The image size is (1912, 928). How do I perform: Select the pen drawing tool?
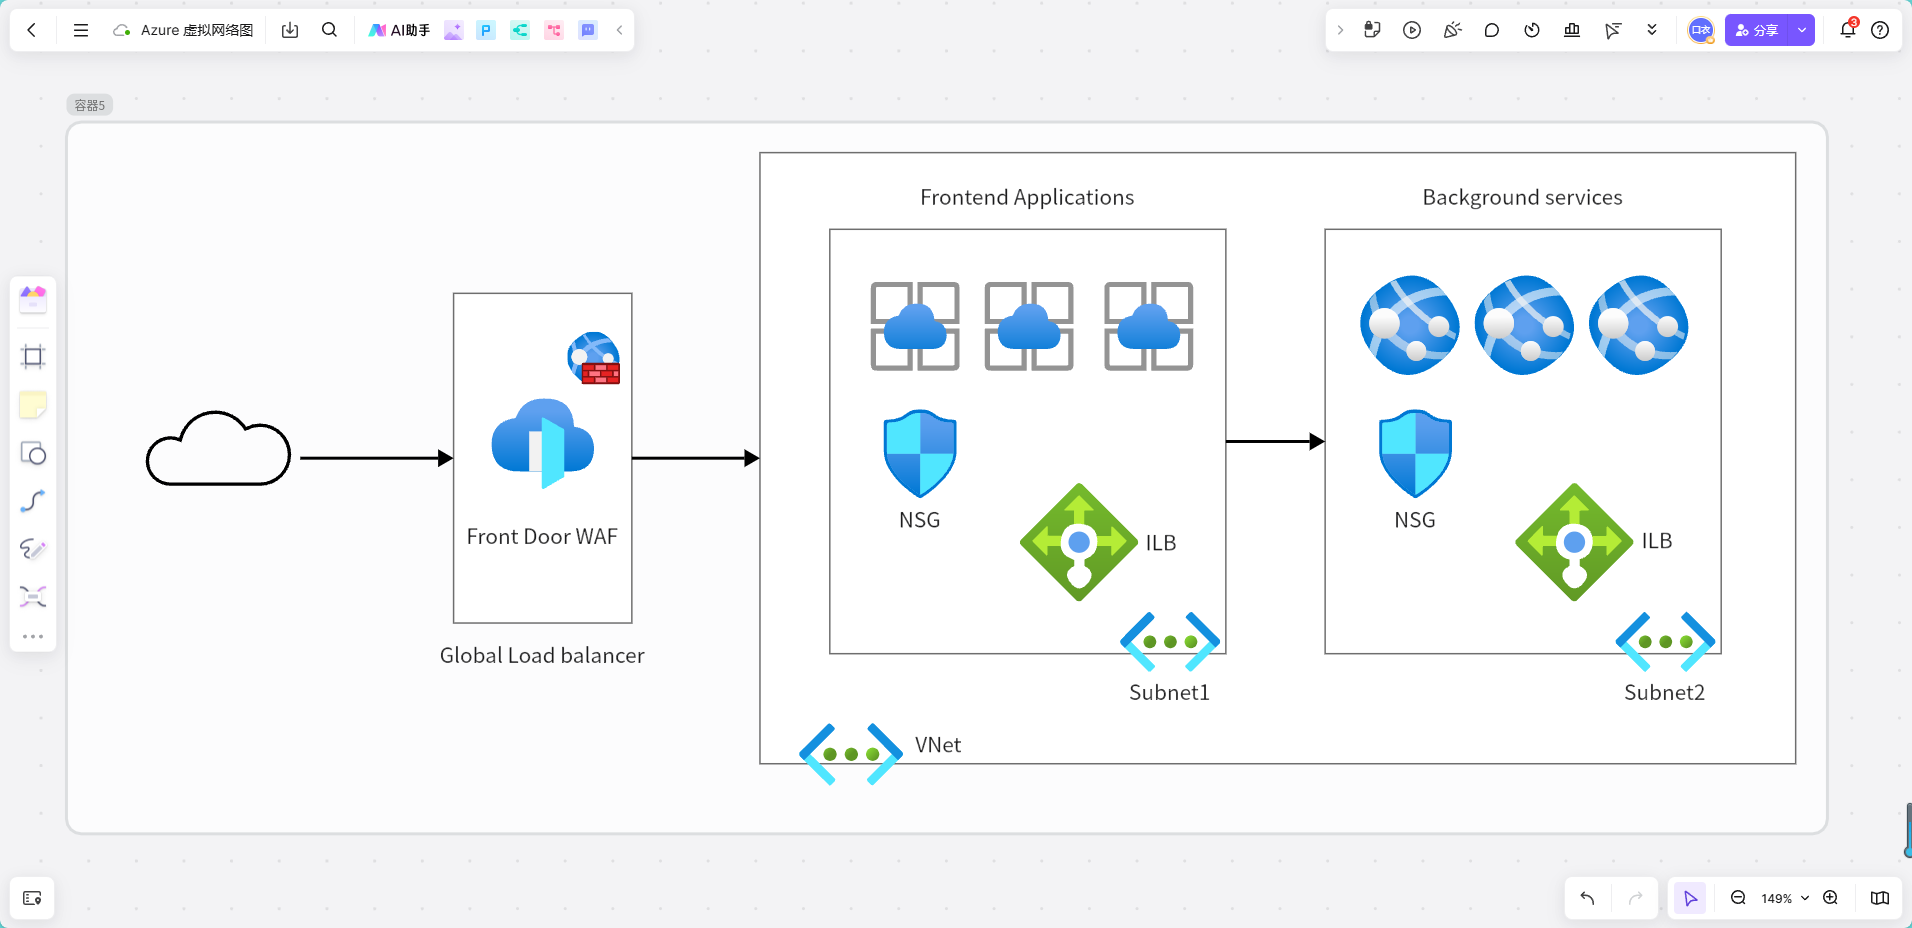point(33,549)
